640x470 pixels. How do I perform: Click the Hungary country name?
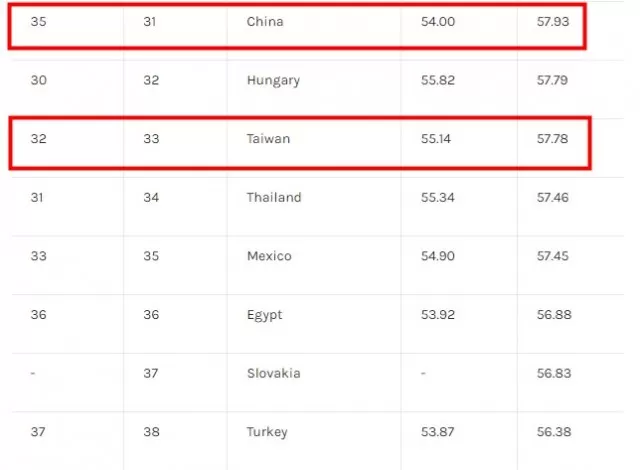[x=273, y=80]
